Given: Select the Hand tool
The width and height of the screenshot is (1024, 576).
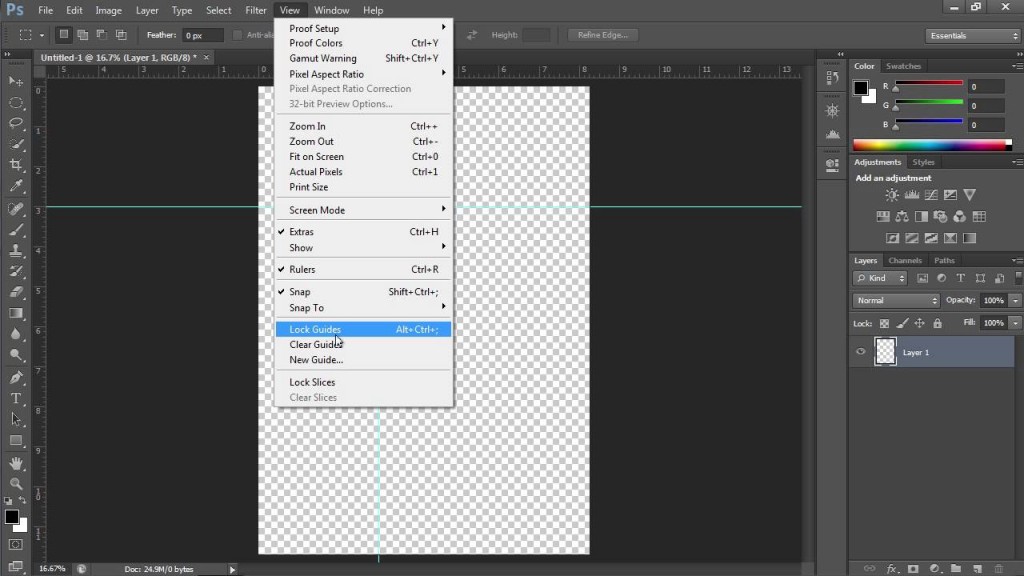Looking at the screenshot, I should [x=16, y=463].
